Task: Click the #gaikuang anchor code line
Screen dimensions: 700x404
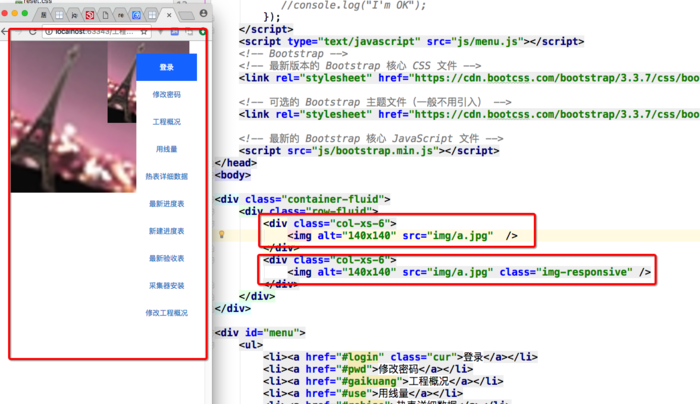Action: [383, 381]
